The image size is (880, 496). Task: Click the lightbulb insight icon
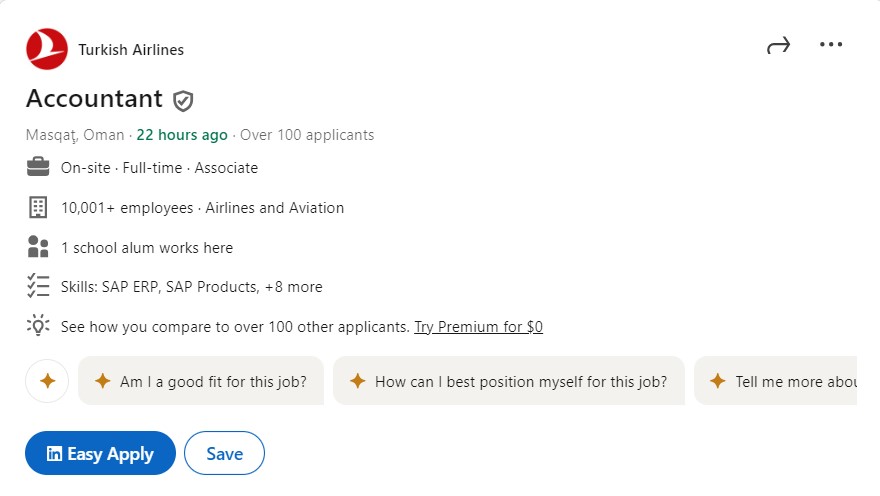pos(38,325)
